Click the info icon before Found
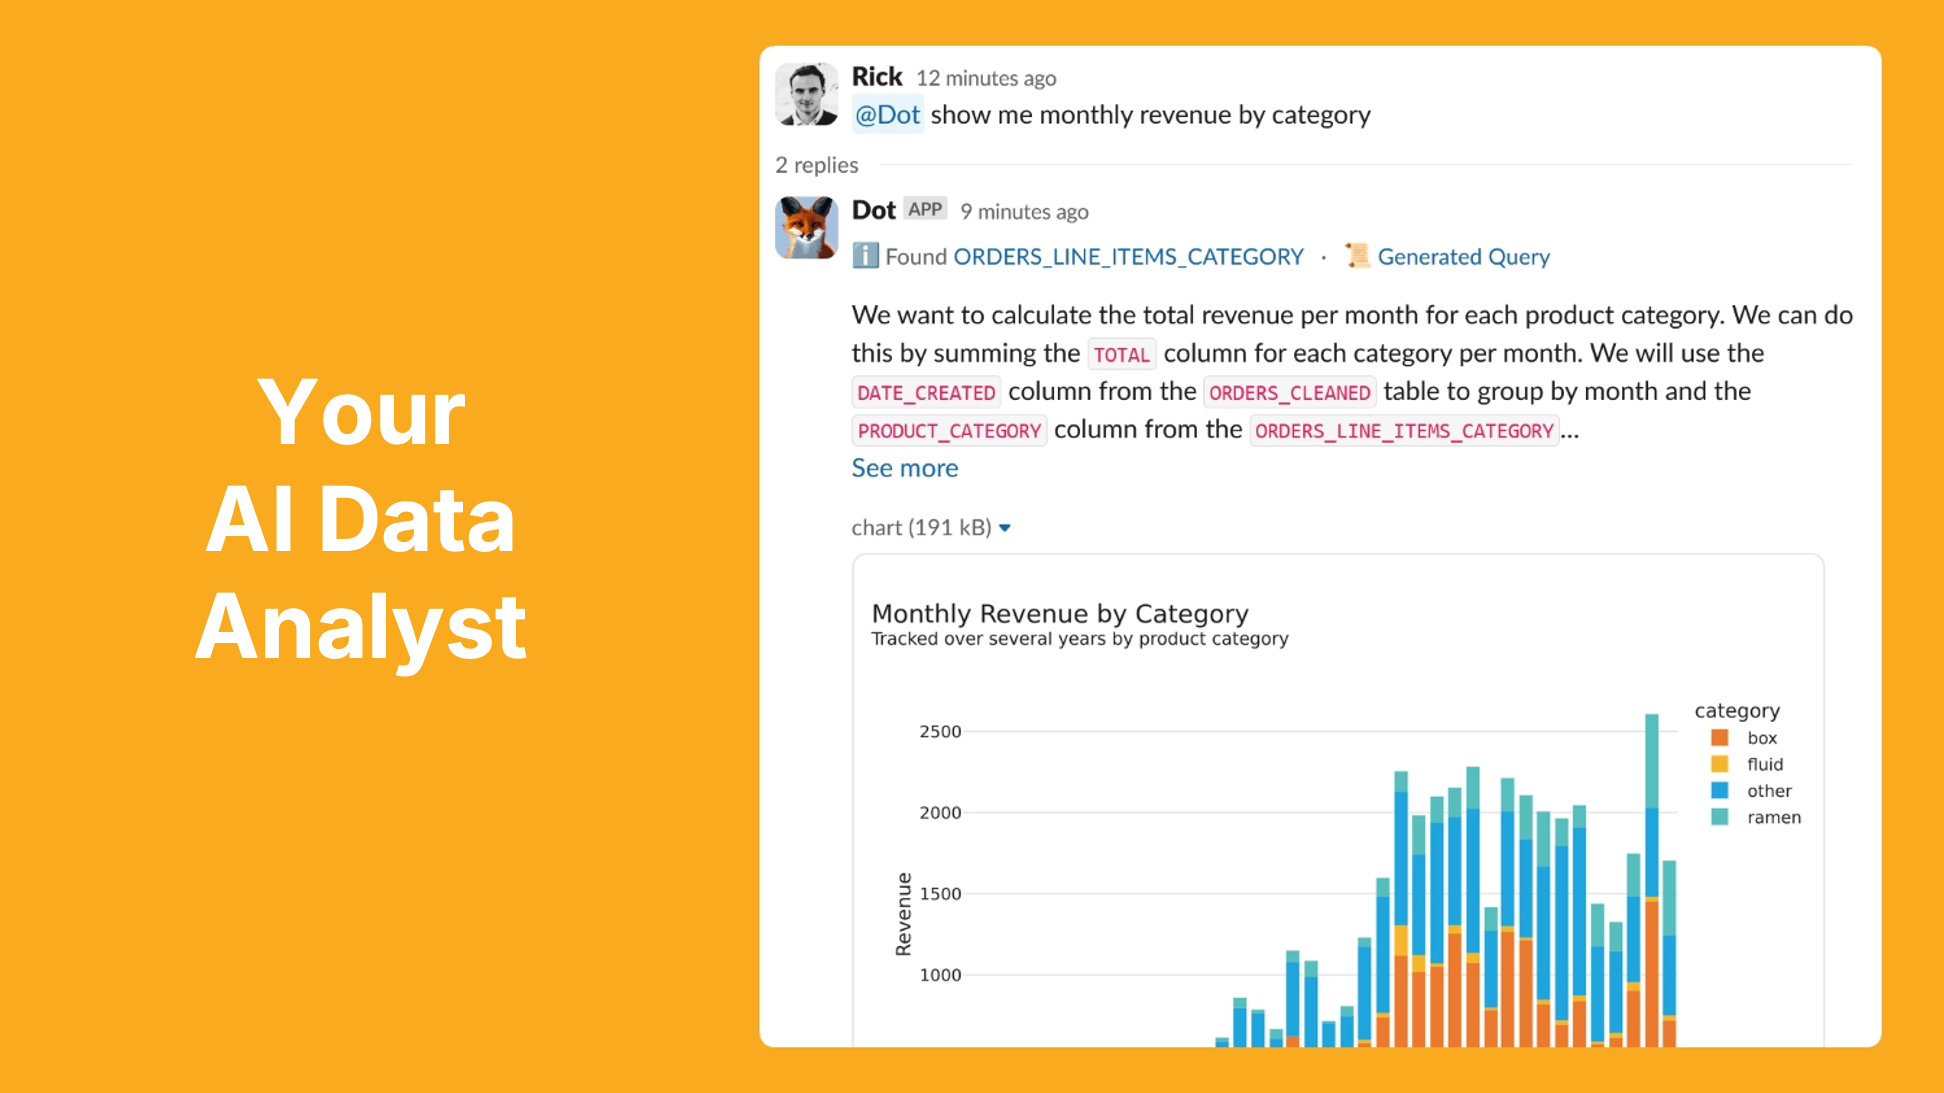This screenshot has width=1944, height=1093. point(865,256)
